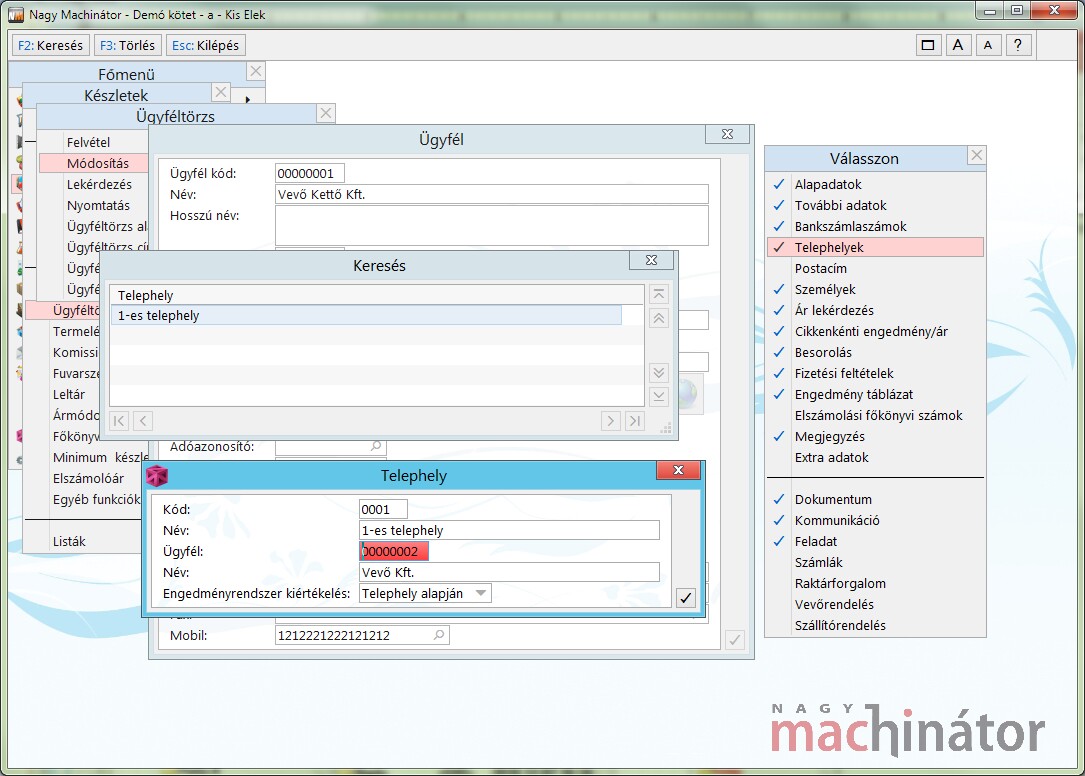Select Postacím from Válasszon menu
The width and height of the screenshot is (1085, 776).
[820, 268]
